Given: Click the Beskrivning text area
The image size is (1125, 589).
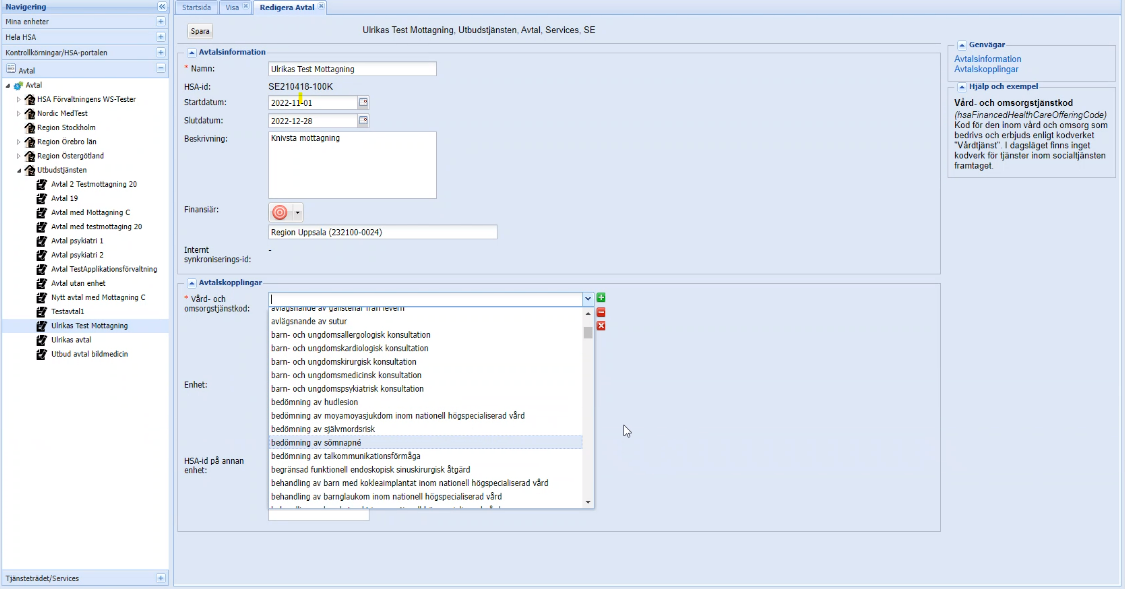Looking at the screenshot, I should click(352, 165).
